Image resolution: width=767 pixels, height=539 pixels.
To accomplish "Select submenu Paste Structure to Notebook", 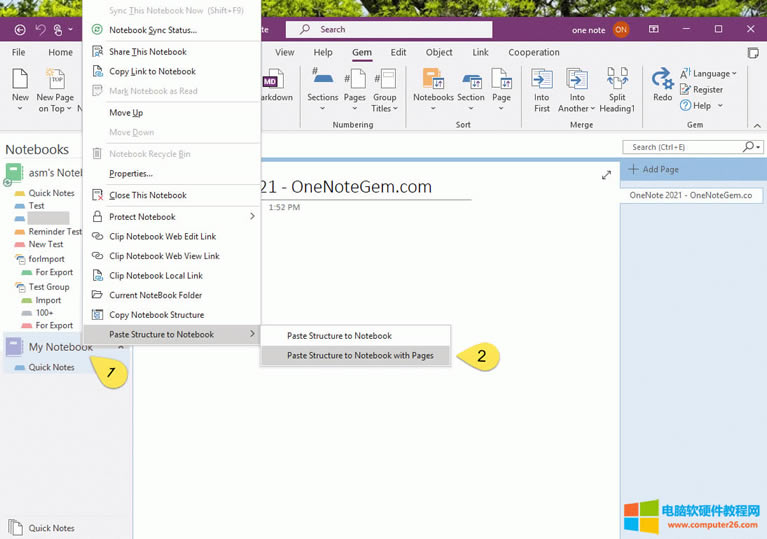I will coord(355,336).
